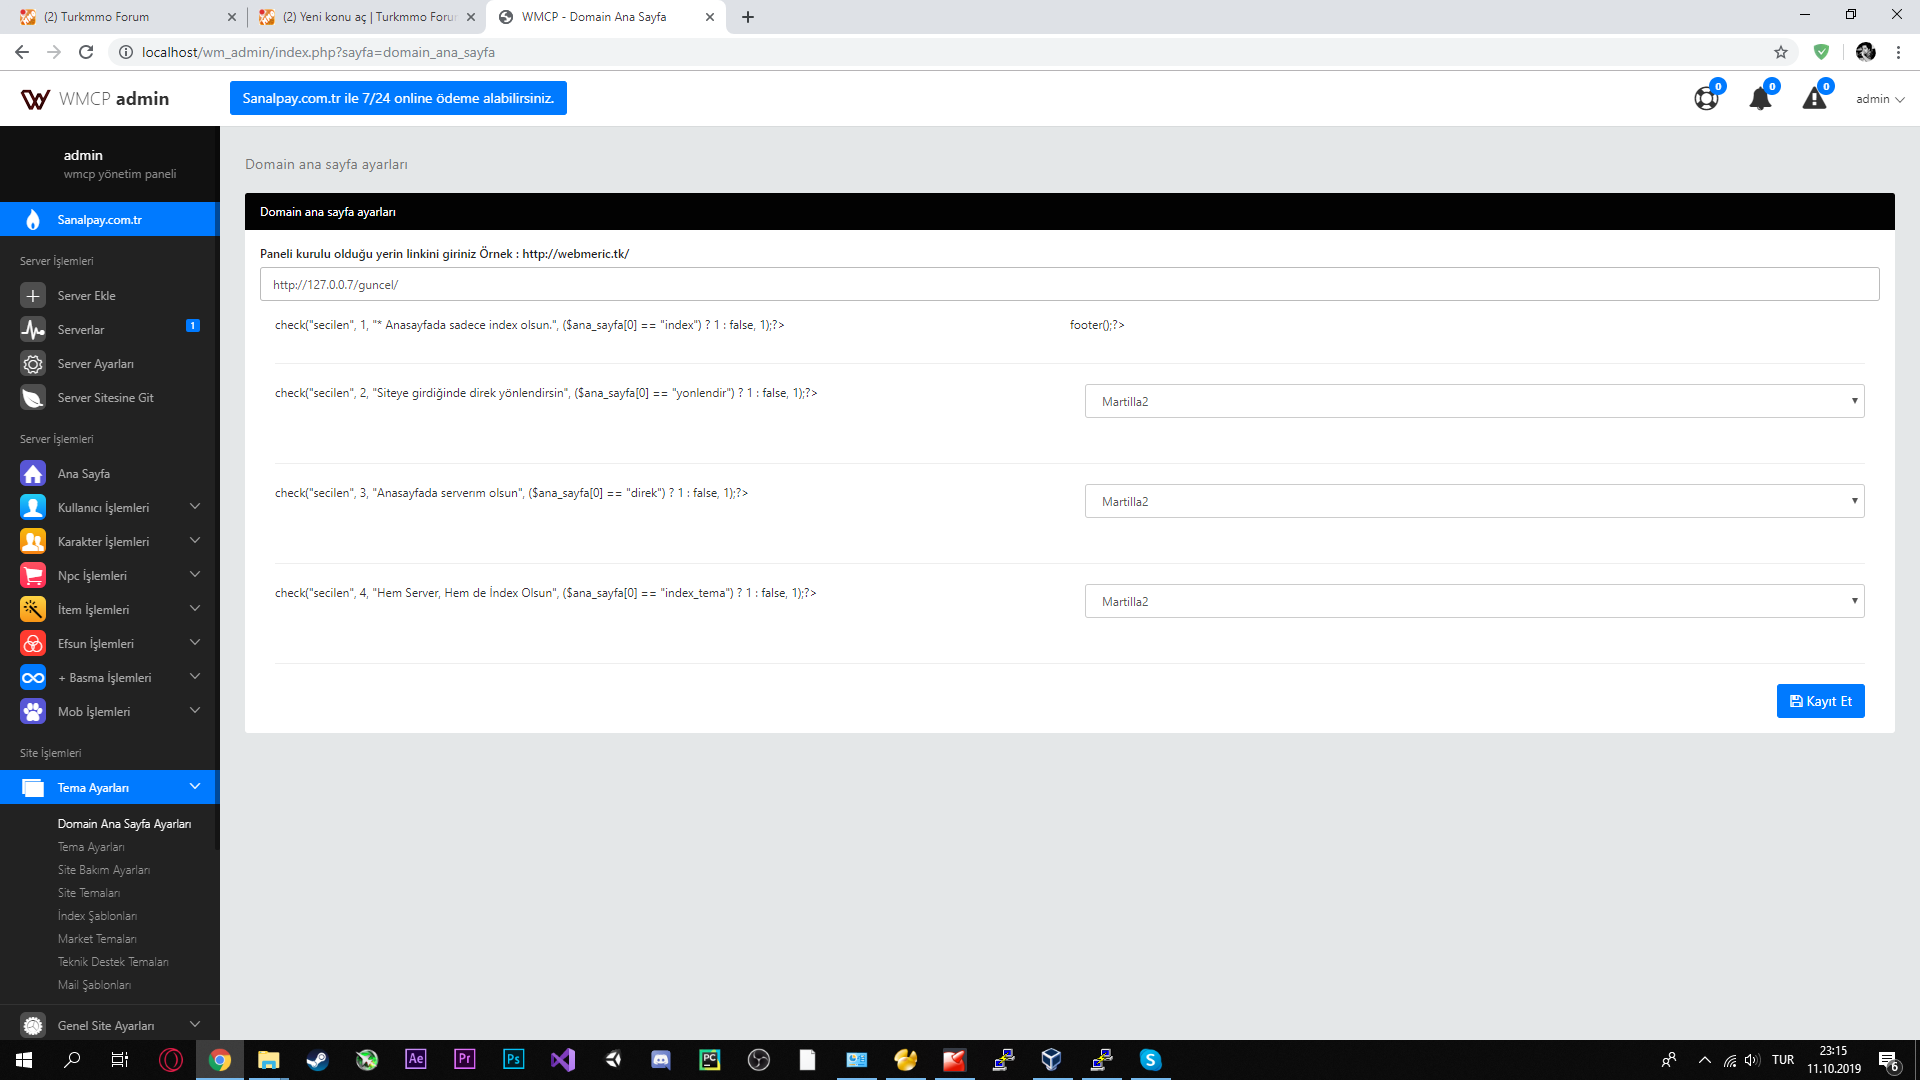Expand the İtem İşlemleri menu
Viewport: 1920px width, 1080px height.
pyautogui.click(x=195, y=609)
